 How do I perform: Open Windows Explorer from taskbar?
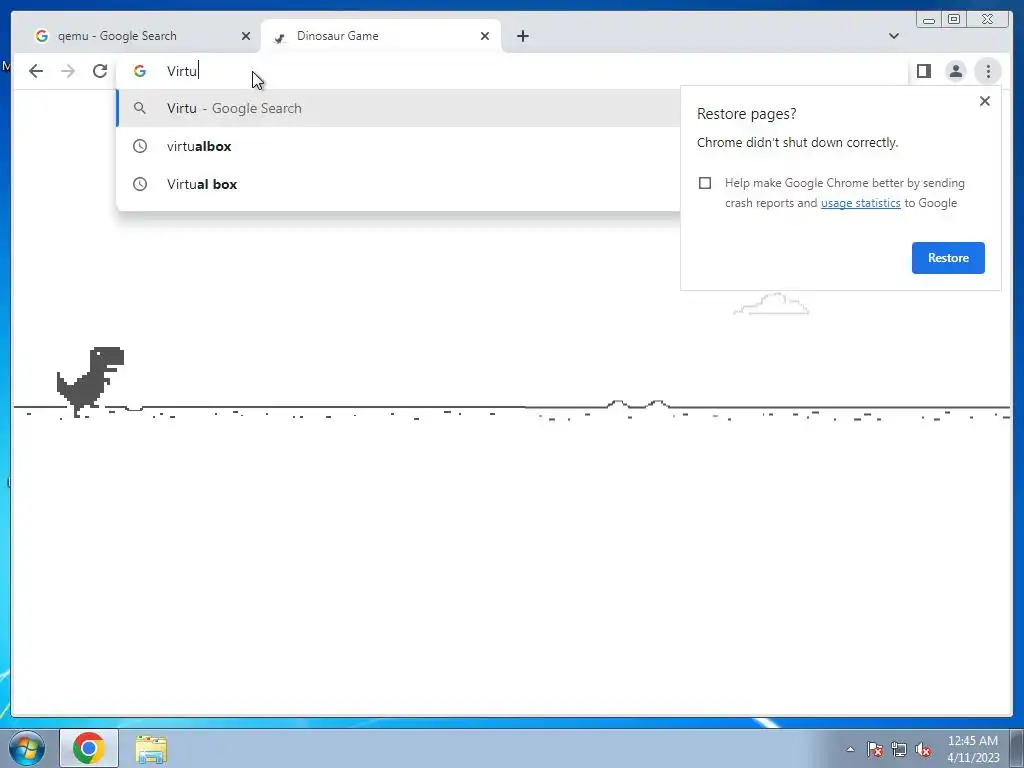point(151,748)
